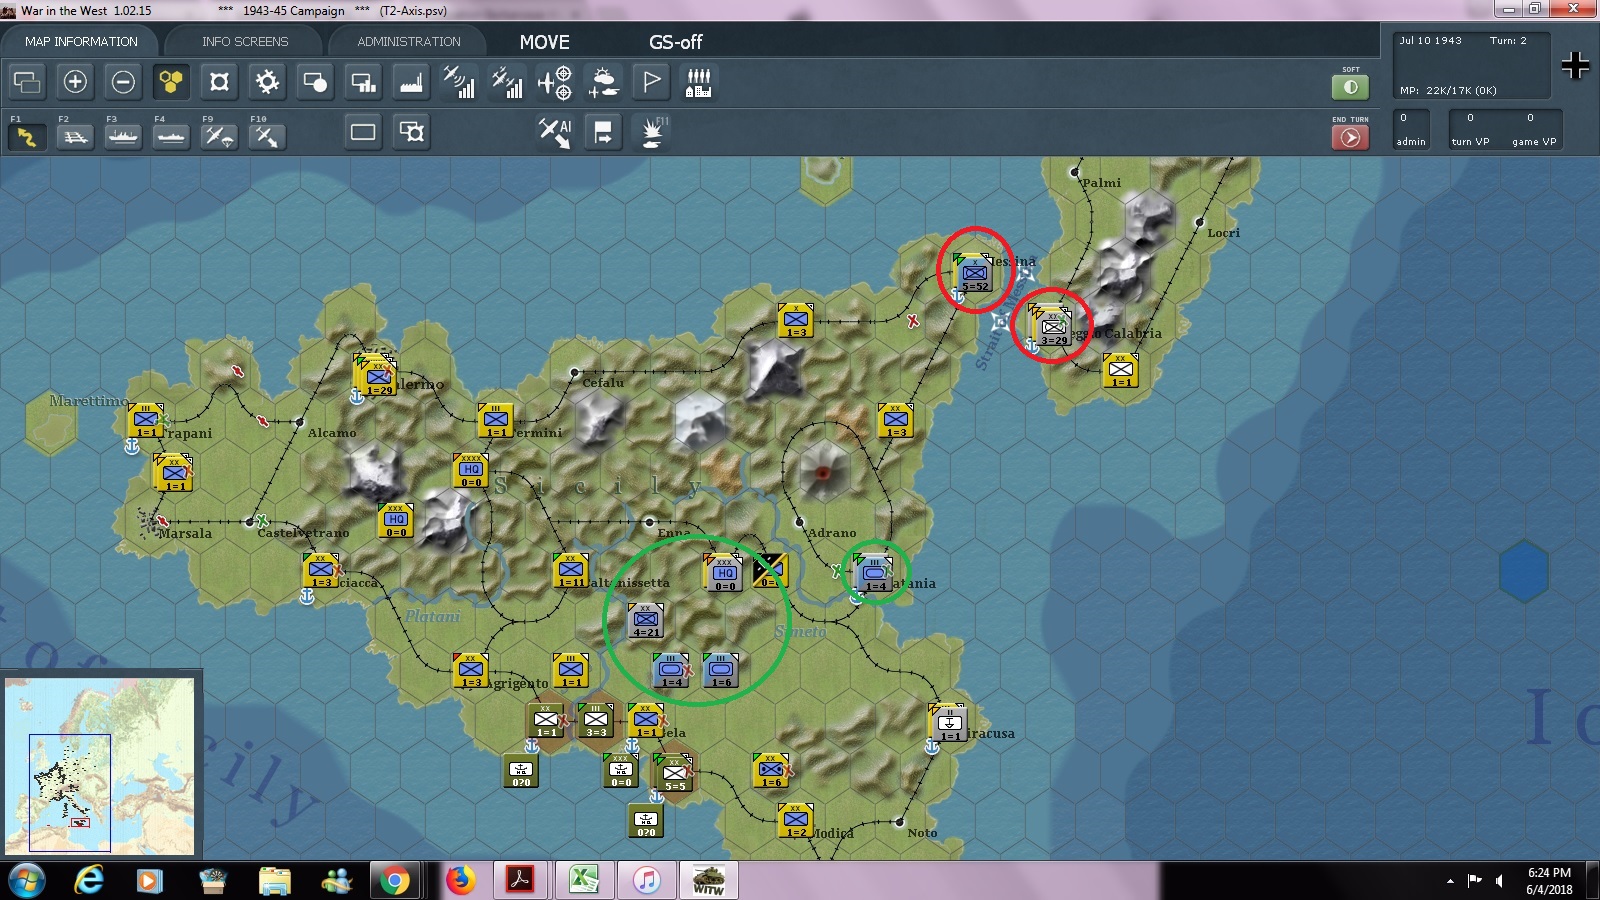Select the 1=11 unit near Caltanissetta
This screenshot has width=1600, height=900.
pyautogui.click(x=571, y=570)
